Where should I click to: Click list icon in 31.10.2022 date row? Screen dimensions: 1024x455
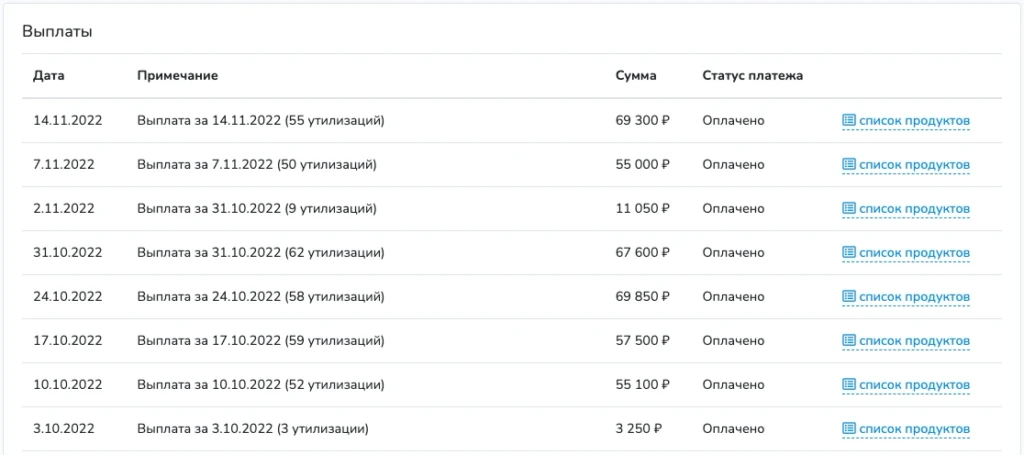[848, 252]
